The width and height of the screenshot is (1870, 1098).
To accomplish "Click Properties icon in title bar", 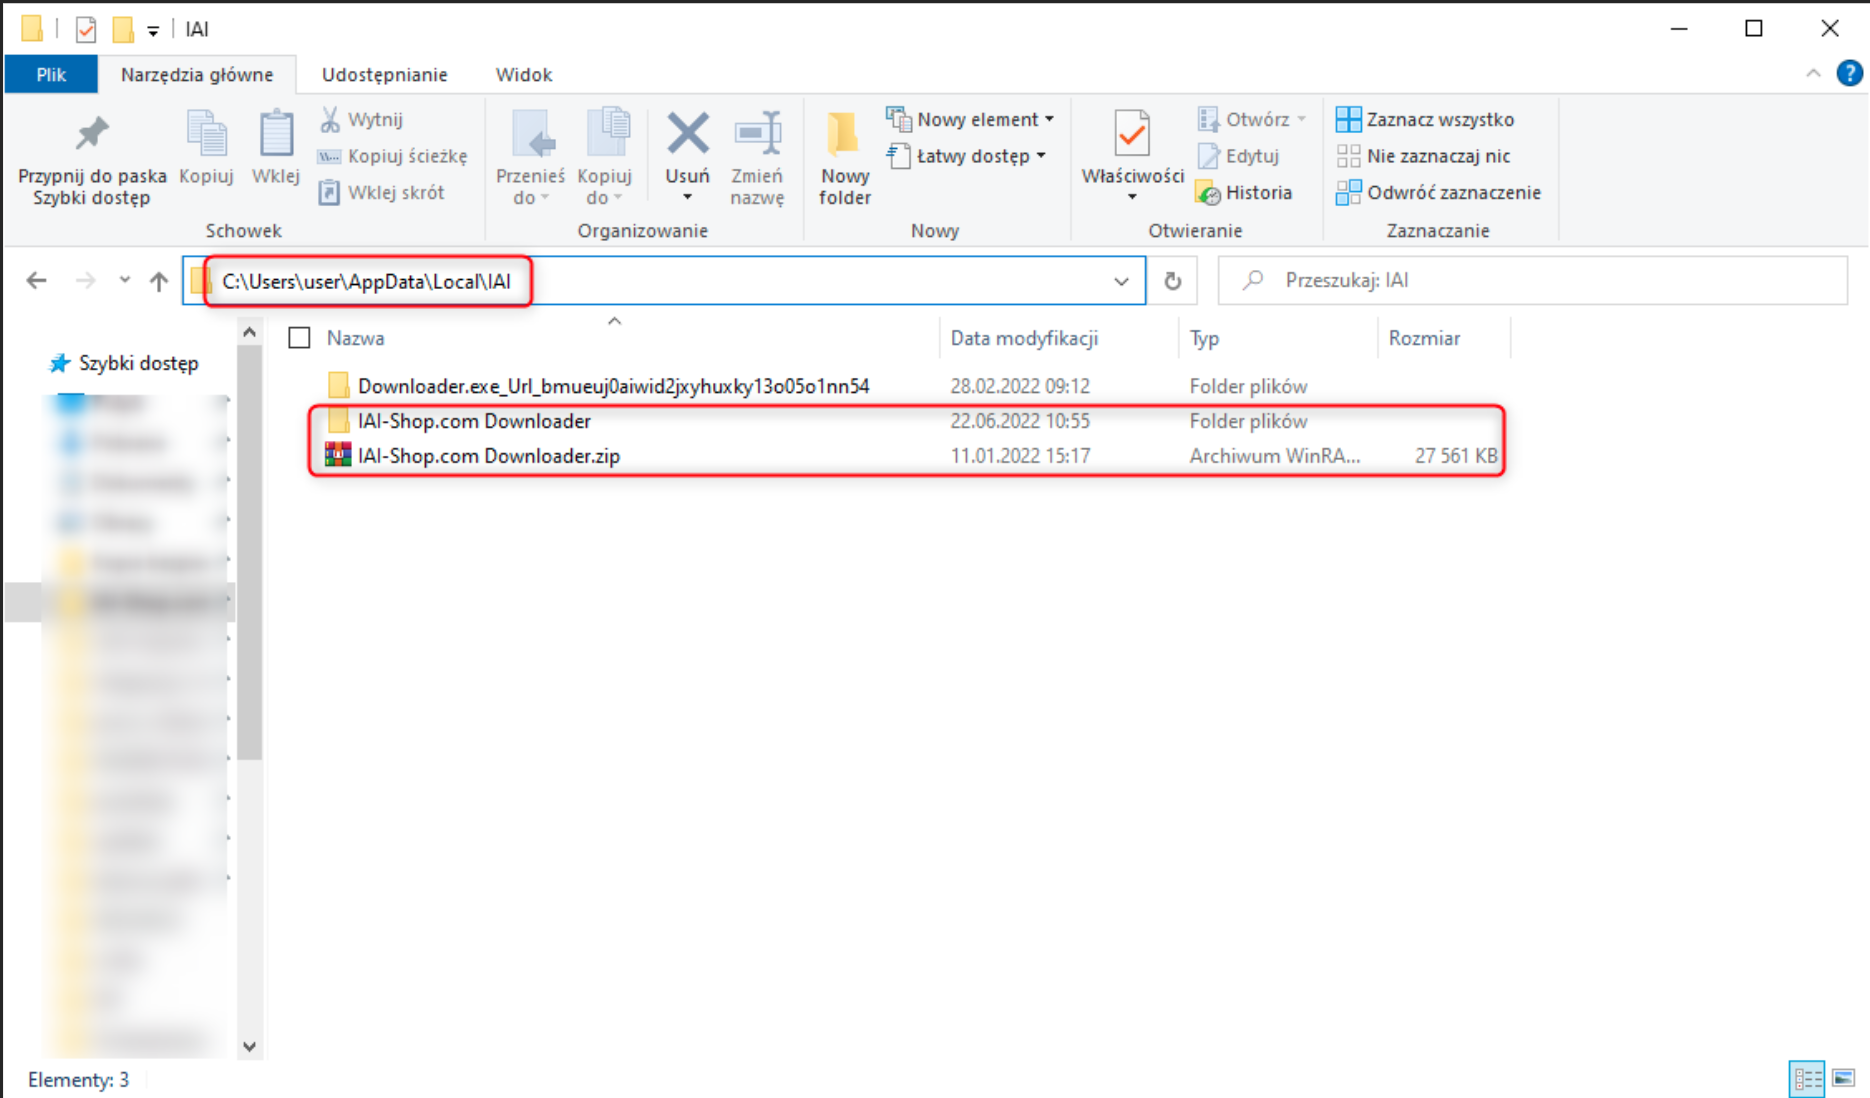I will pos(86,29).
